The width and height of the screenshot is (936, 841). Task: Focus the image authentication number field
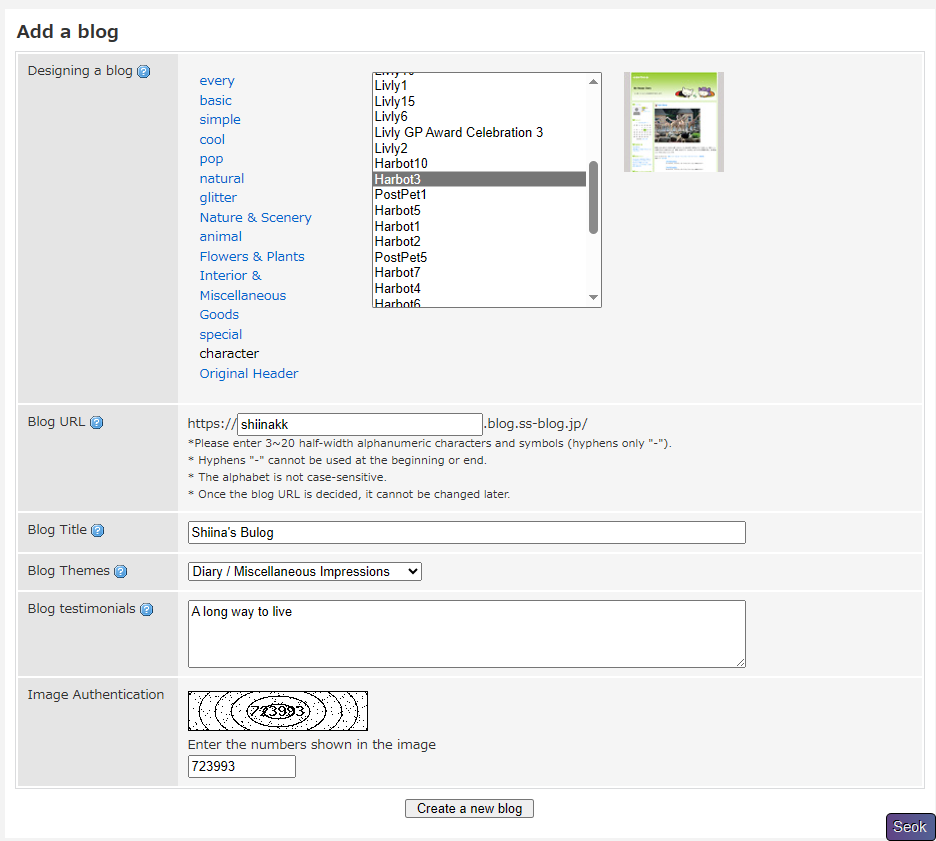(242, 767)
